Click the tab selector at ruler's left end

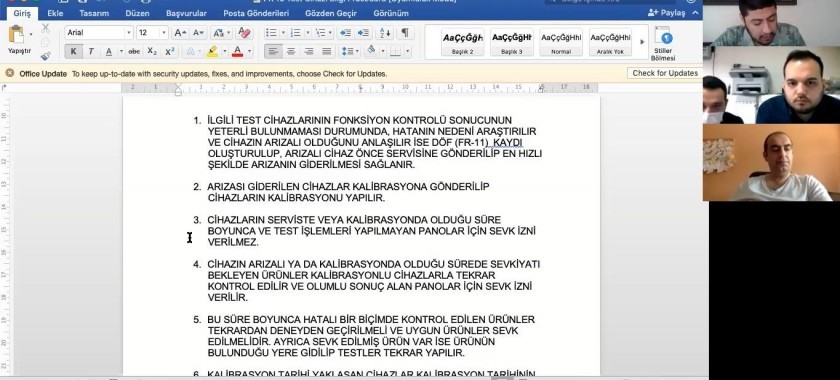(5, 87)
